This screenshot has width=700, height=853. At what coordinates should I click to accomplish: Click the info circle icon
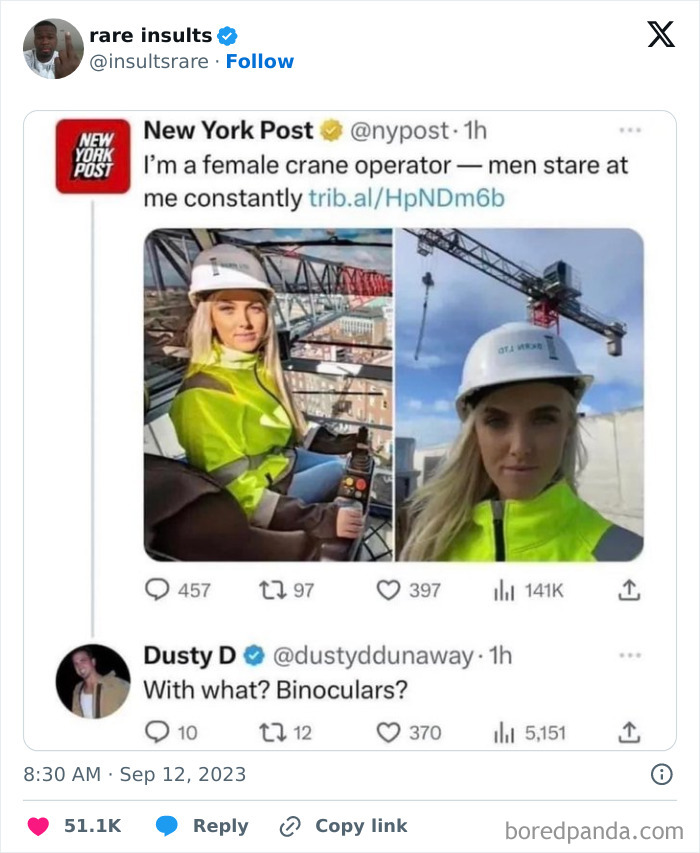tap(661, 774)
